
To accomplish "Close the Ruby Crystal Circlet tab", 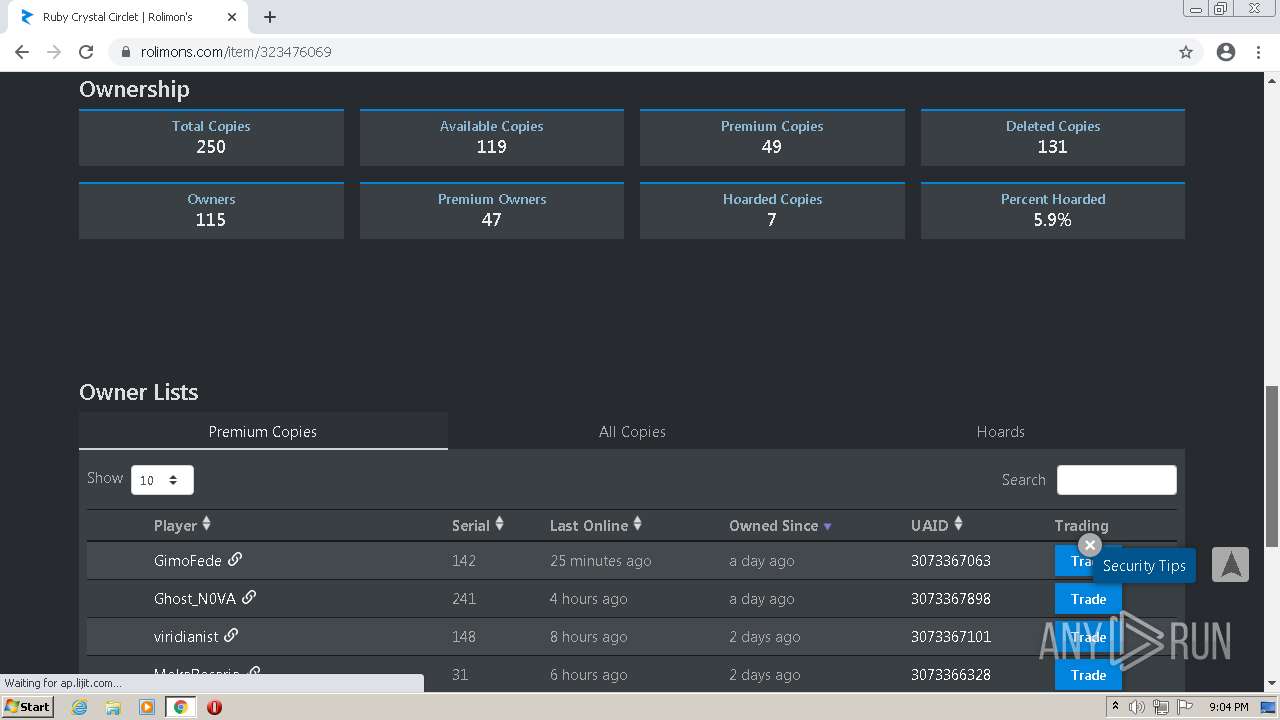I will (x=232, y=17).
